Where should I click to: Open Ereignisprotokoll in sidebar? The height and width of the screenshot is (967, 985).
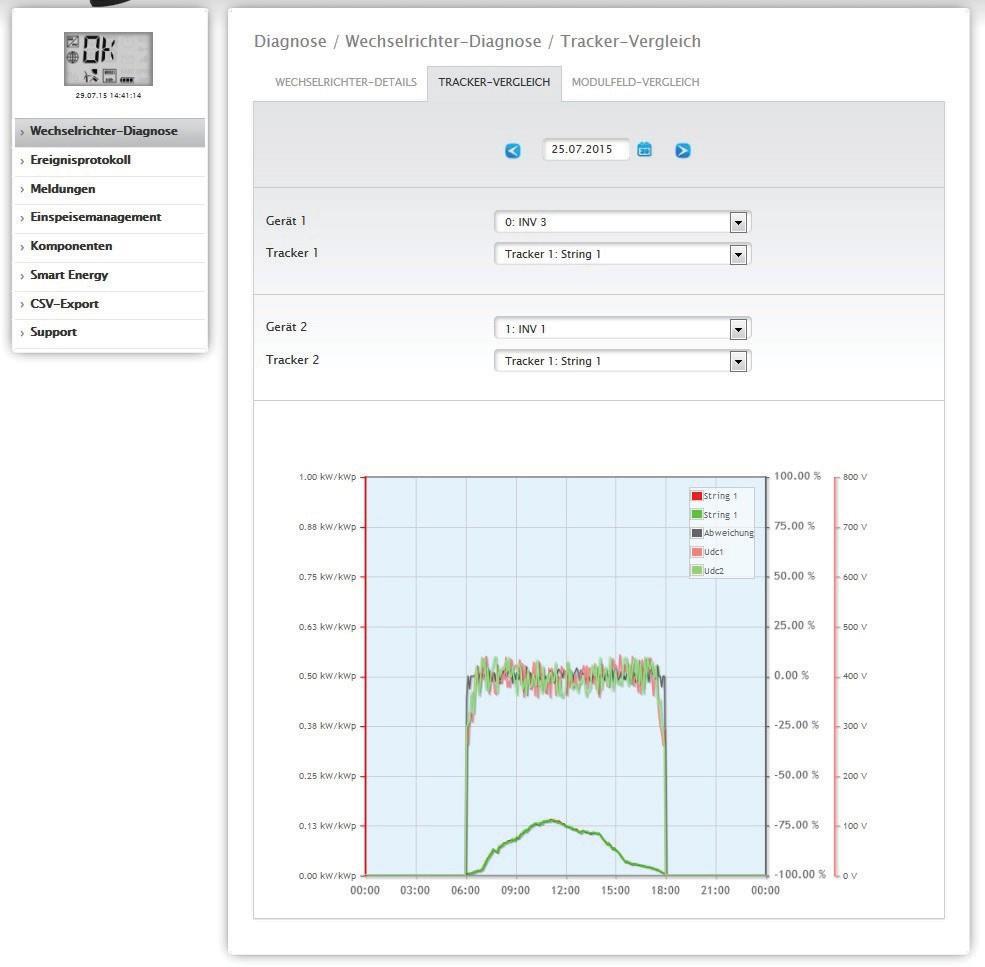point(110,160)
